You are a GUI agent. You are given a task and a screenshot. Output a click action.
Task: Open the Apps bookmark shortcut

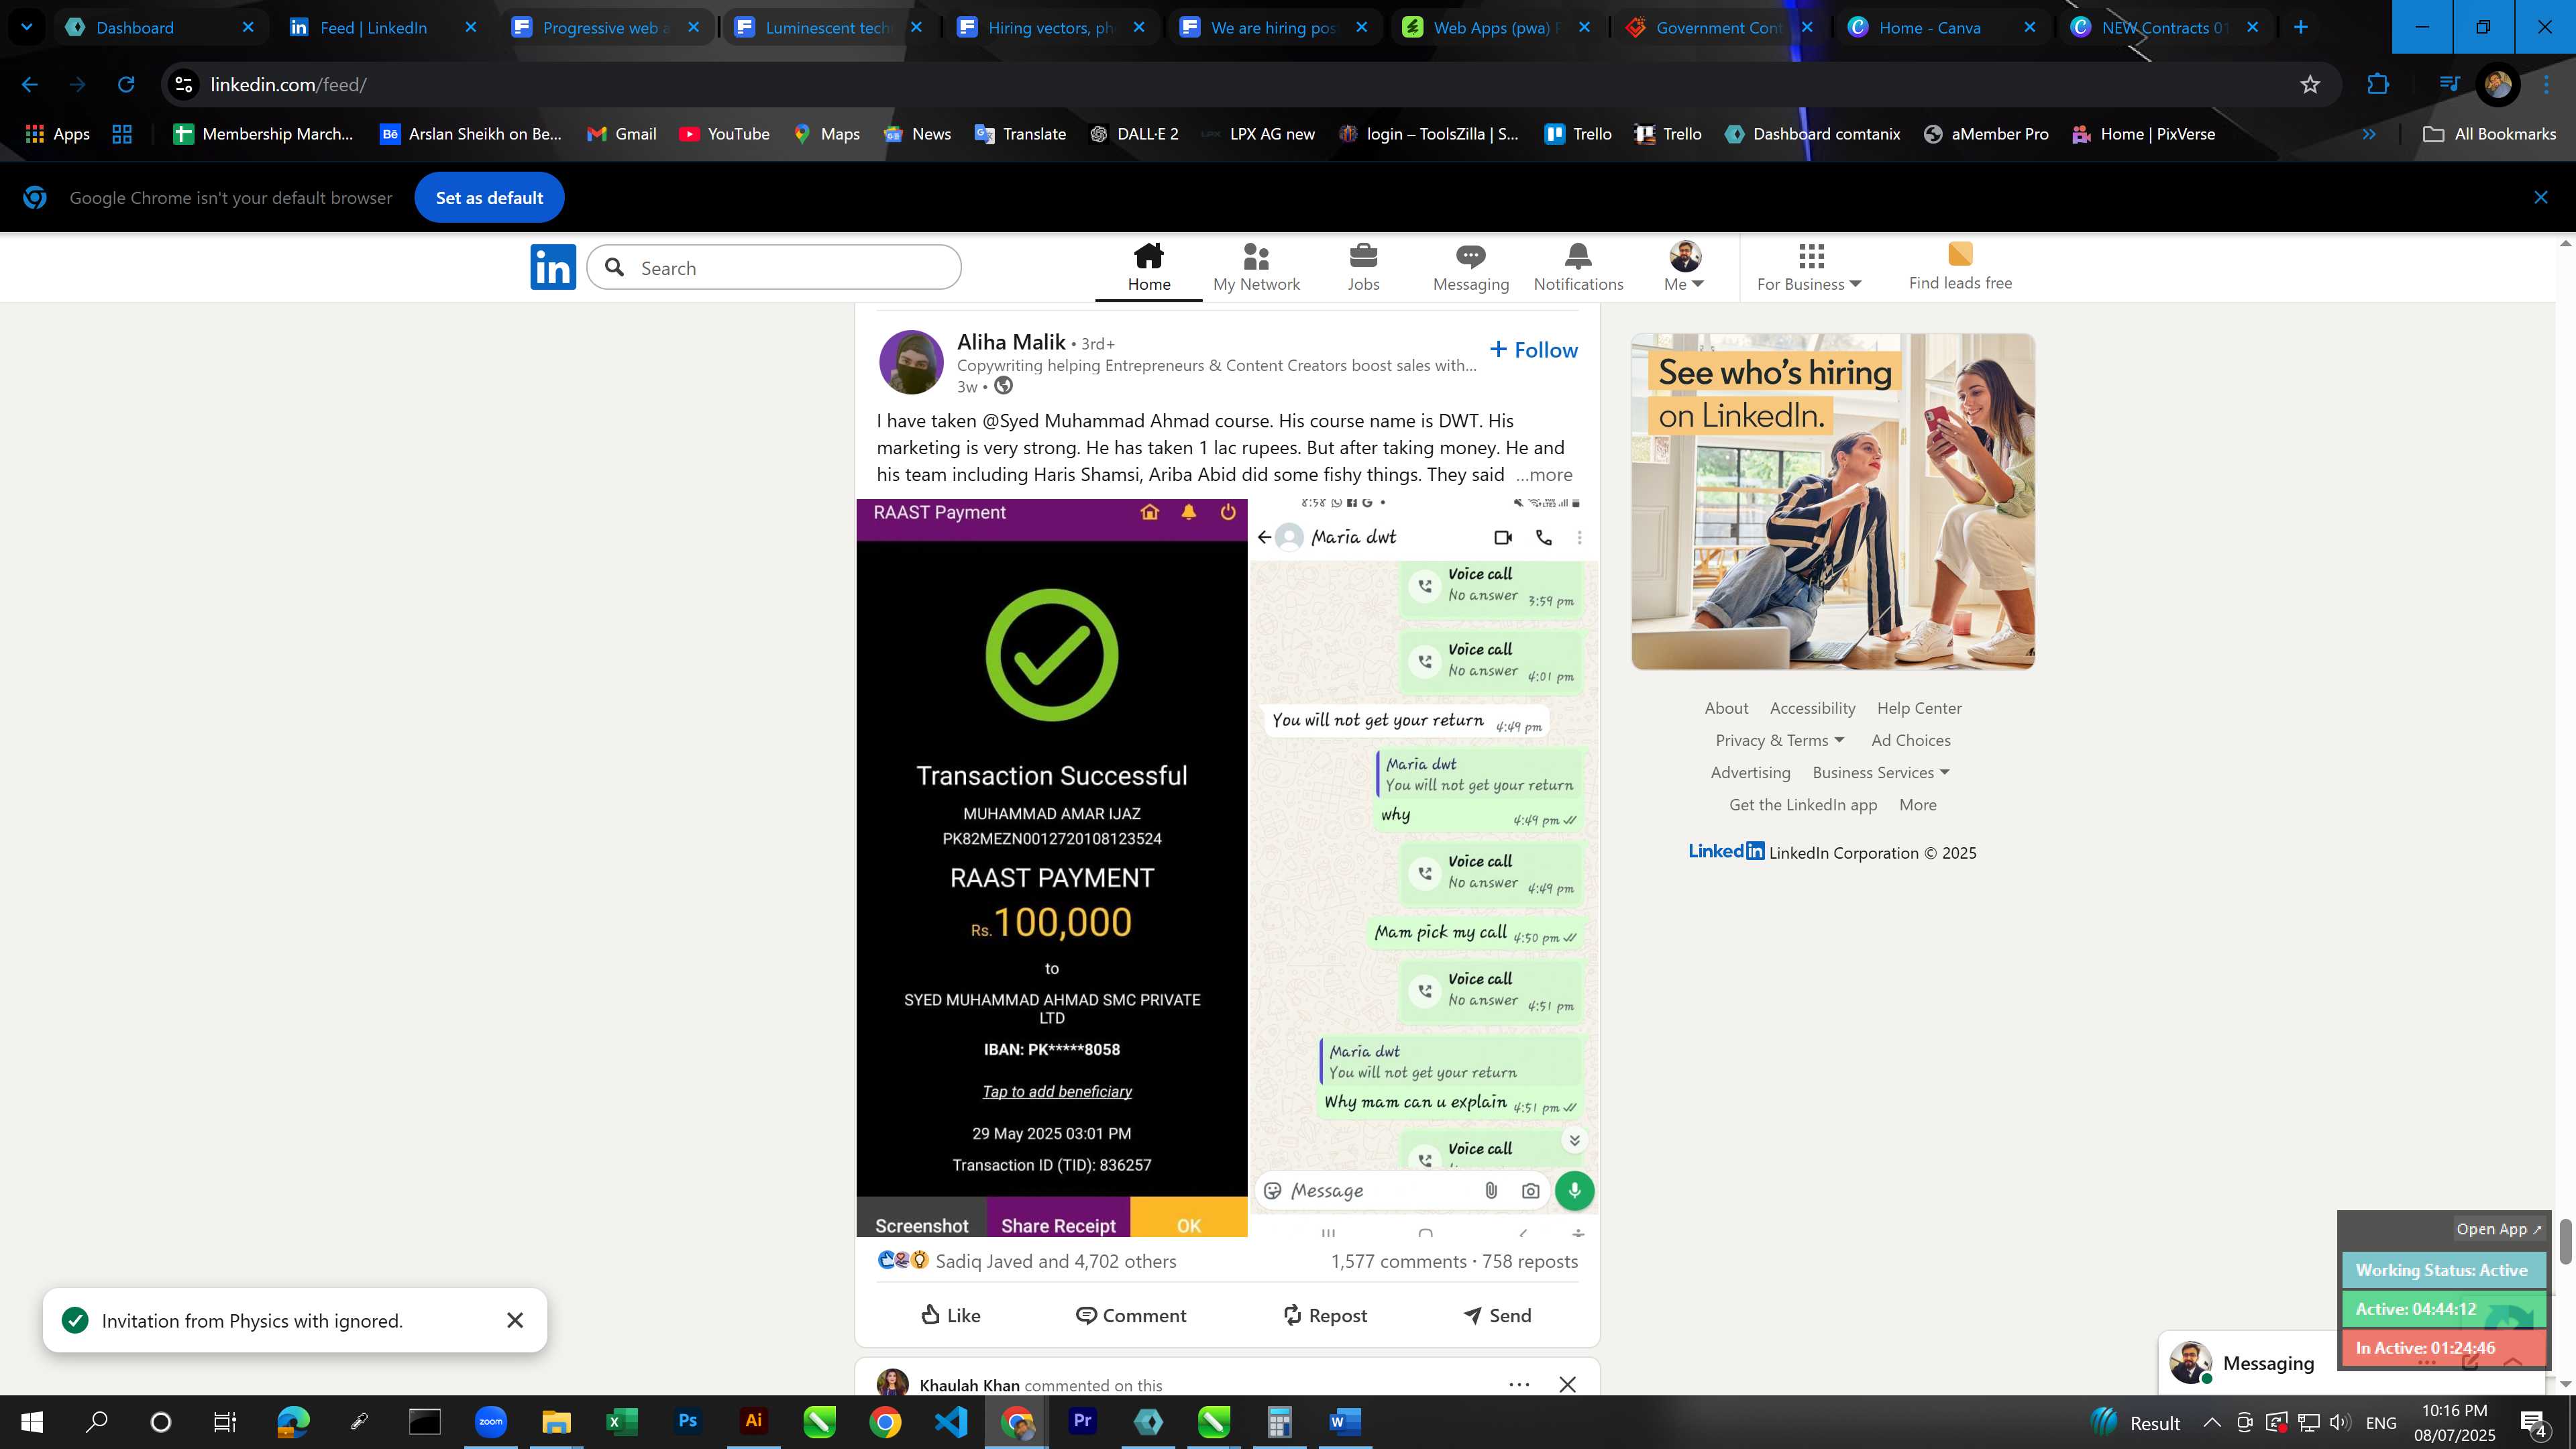click(x=57, y=134)
